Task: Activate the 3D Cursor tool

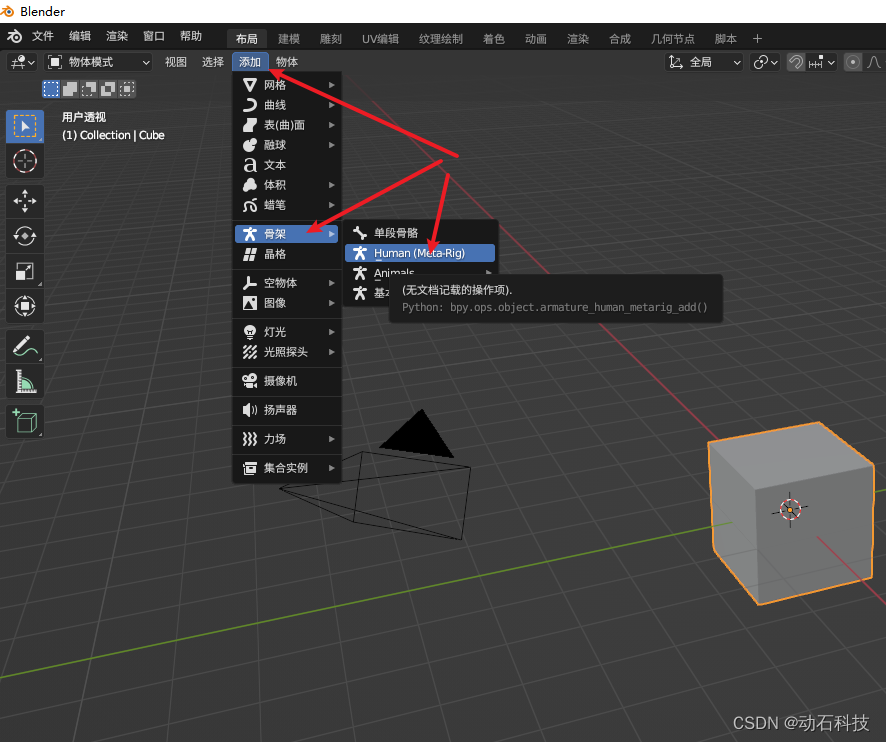Action: click(25, 161)
